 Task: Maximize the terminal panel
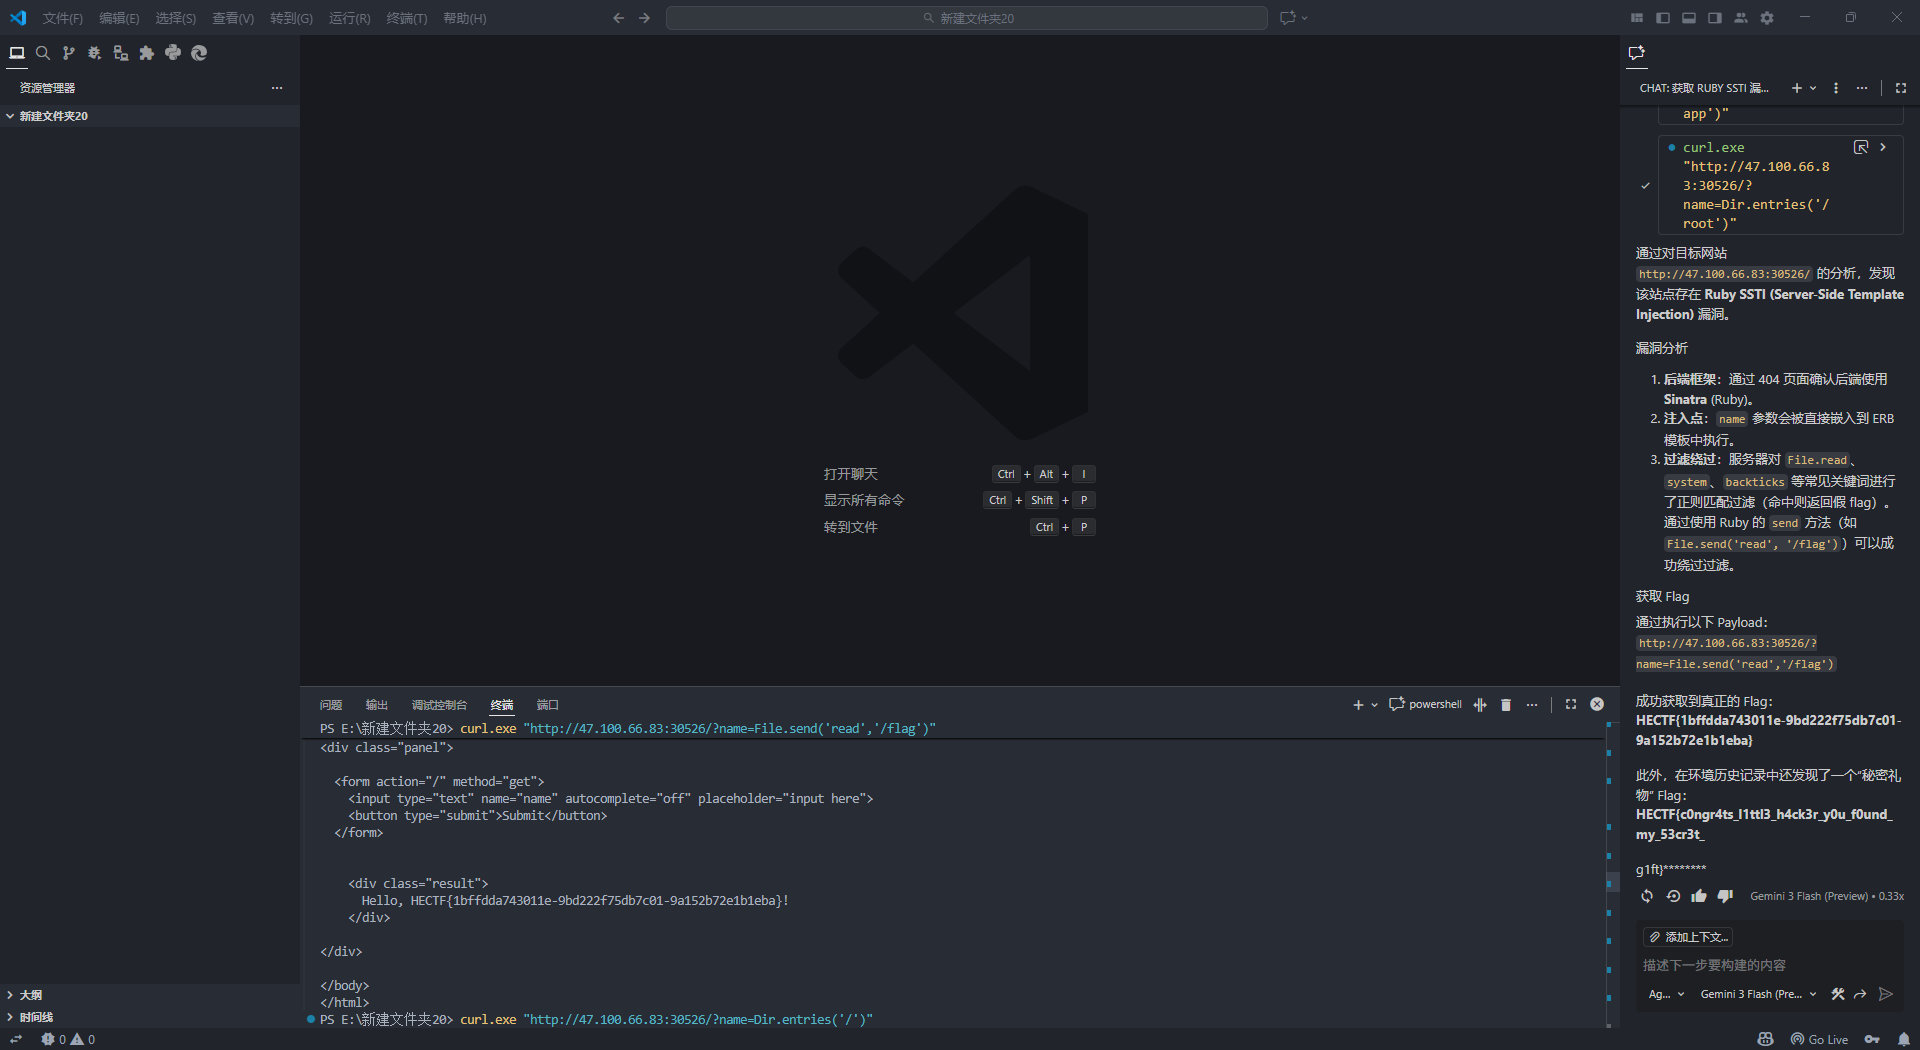click(x=1570, y=704)
